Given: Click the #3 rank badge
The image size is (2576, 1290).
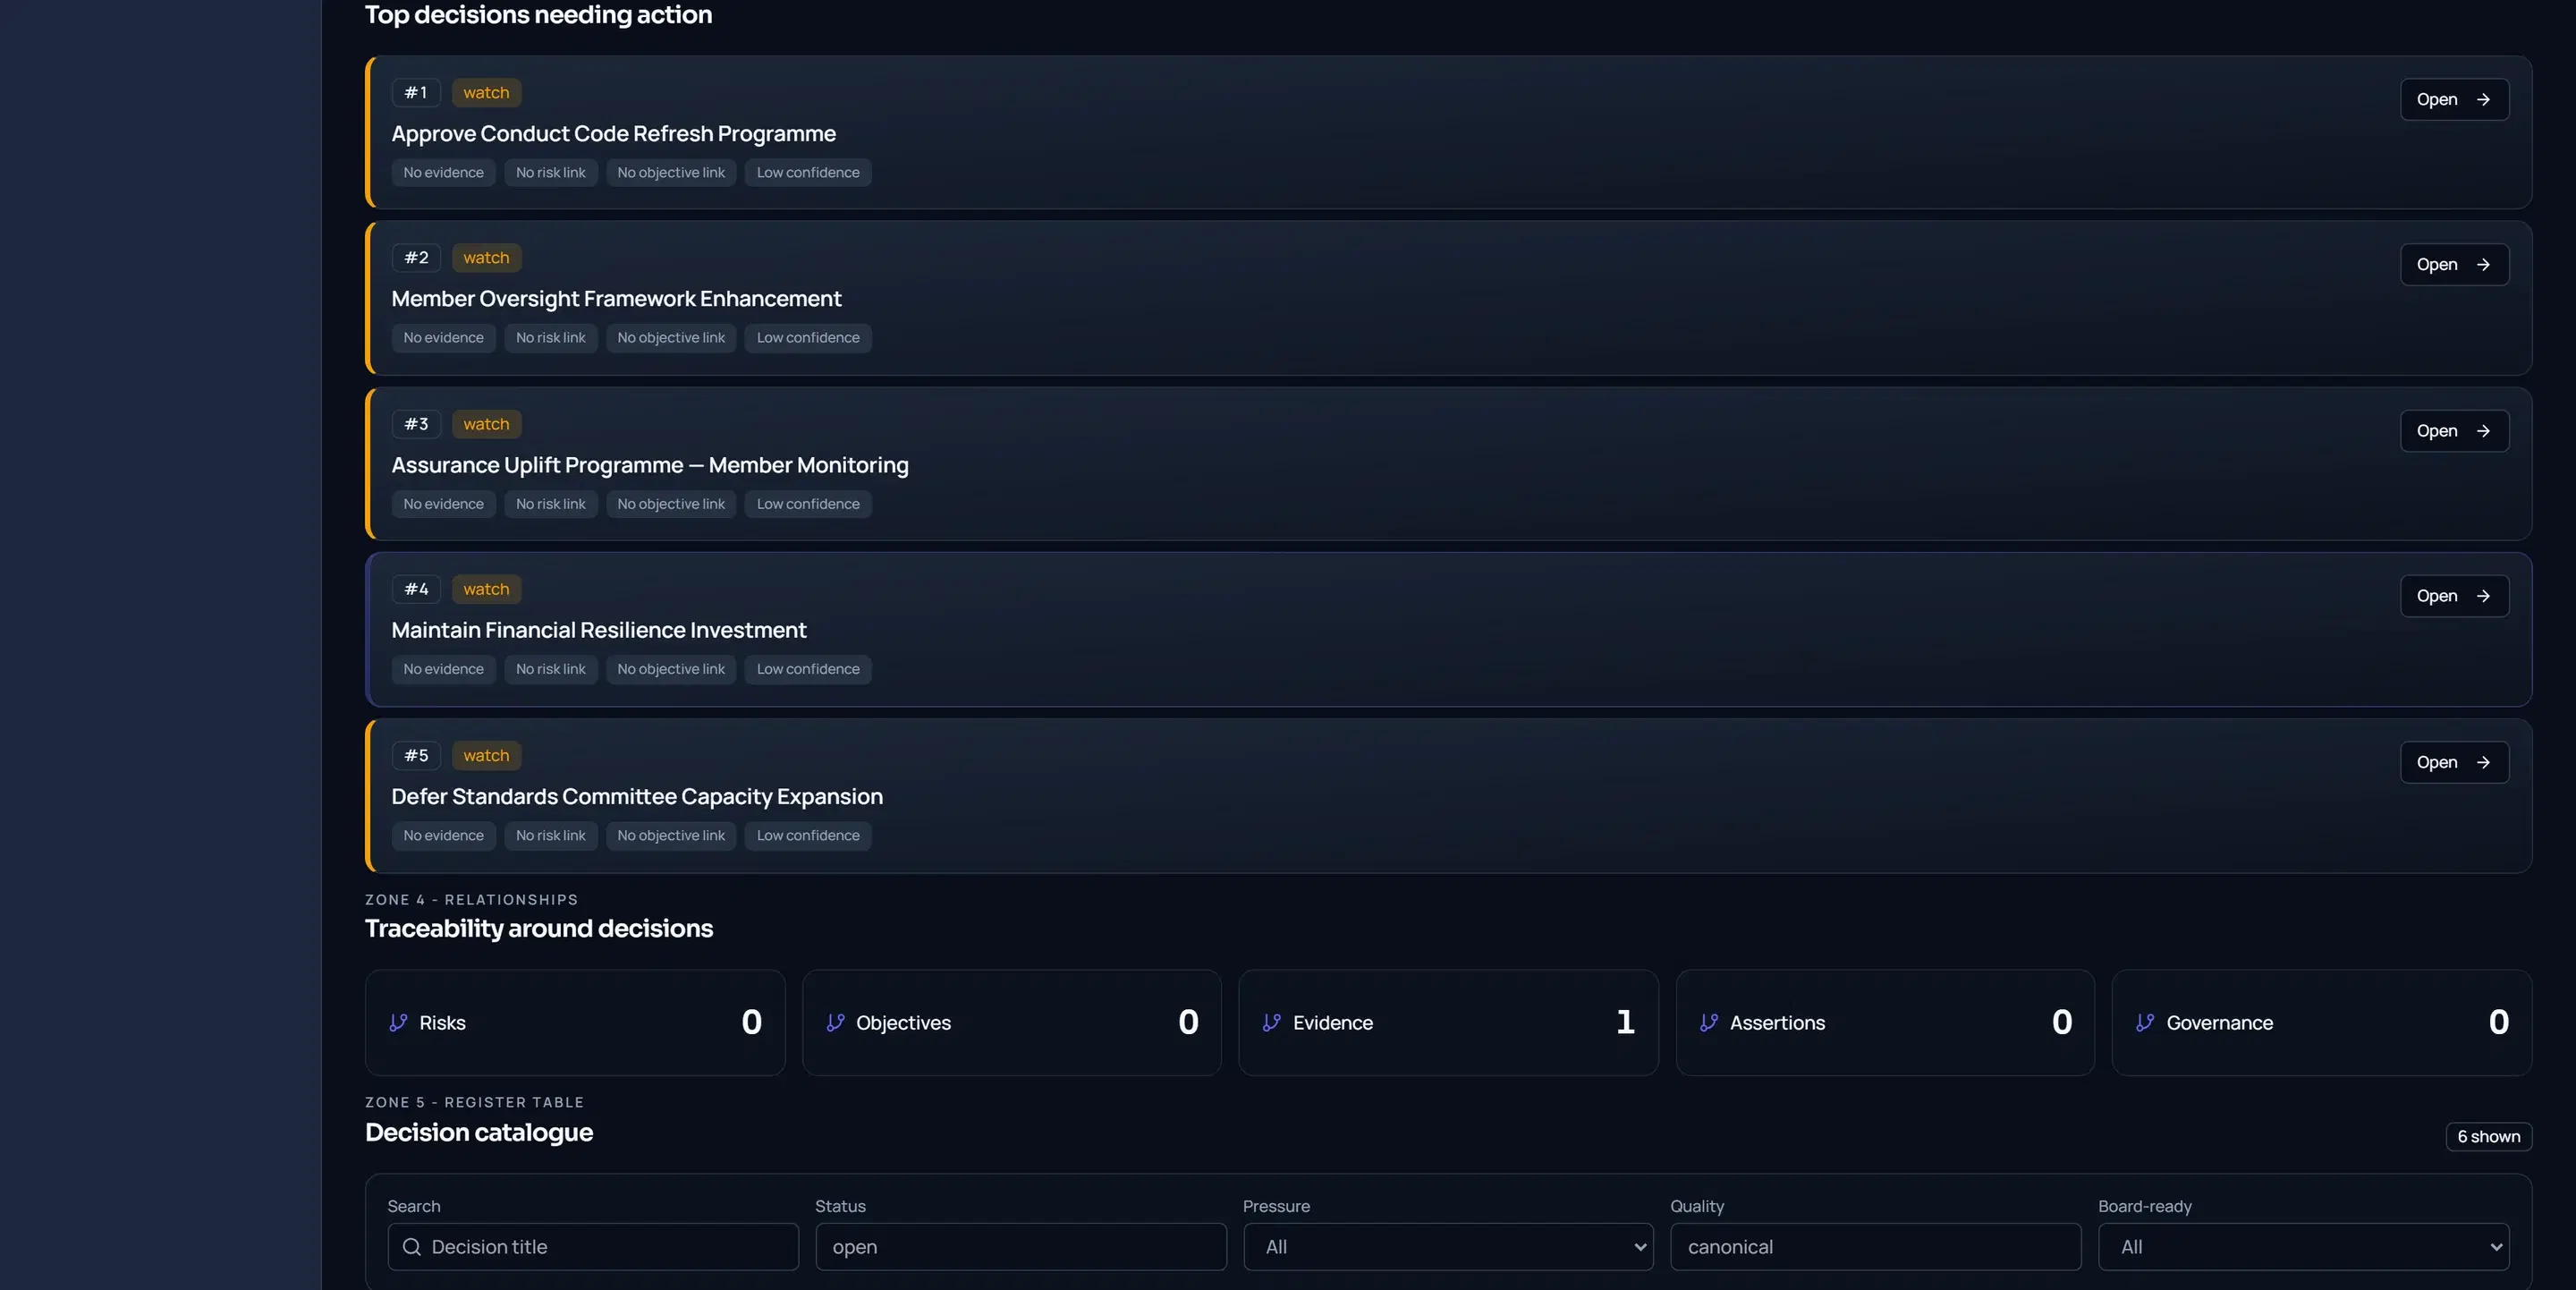Looking at the screenshot, I should [416, 424].
